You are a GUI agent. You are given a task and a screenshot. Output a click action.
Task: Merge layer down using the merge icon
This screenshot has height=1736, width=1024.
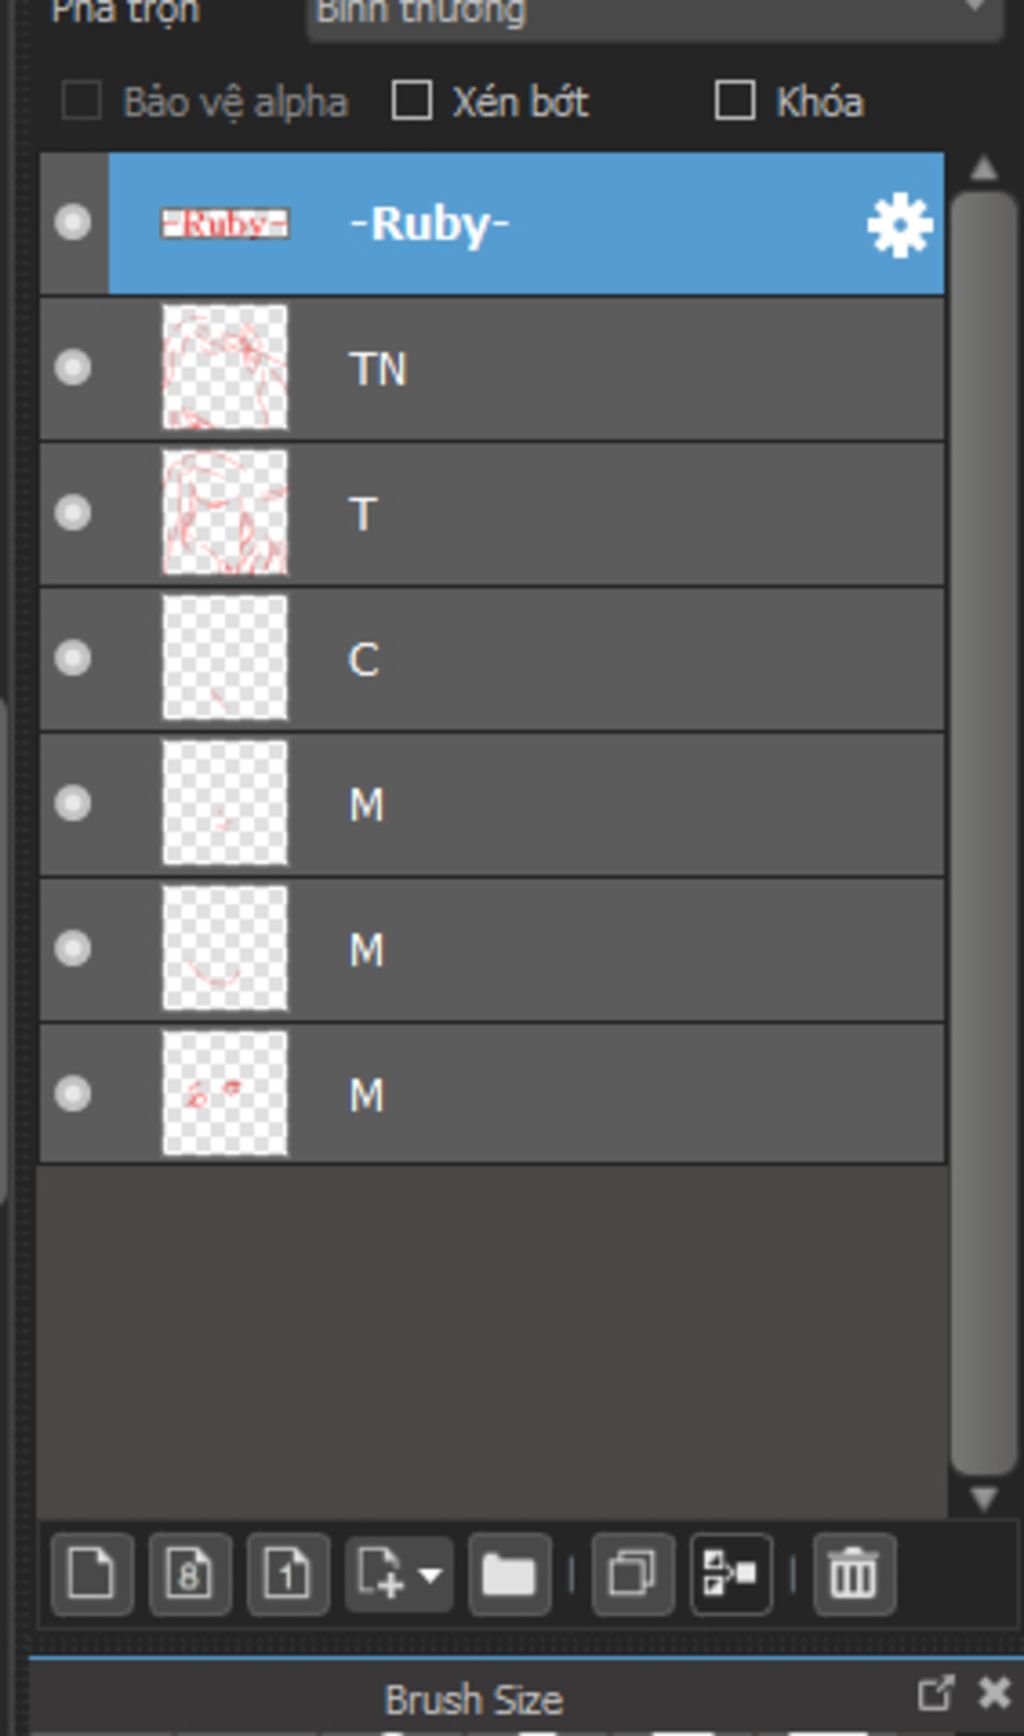point(731,1574)
